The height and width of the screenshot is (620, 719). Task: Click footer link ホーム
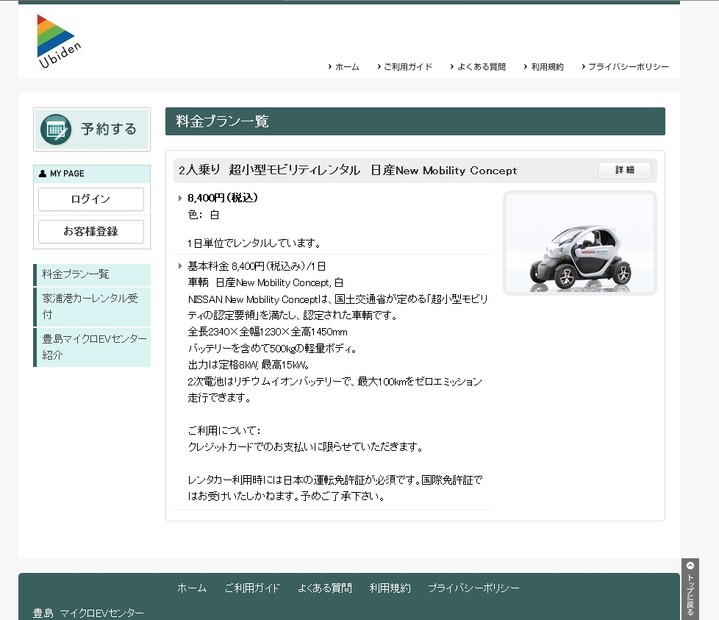pos(192,588)
